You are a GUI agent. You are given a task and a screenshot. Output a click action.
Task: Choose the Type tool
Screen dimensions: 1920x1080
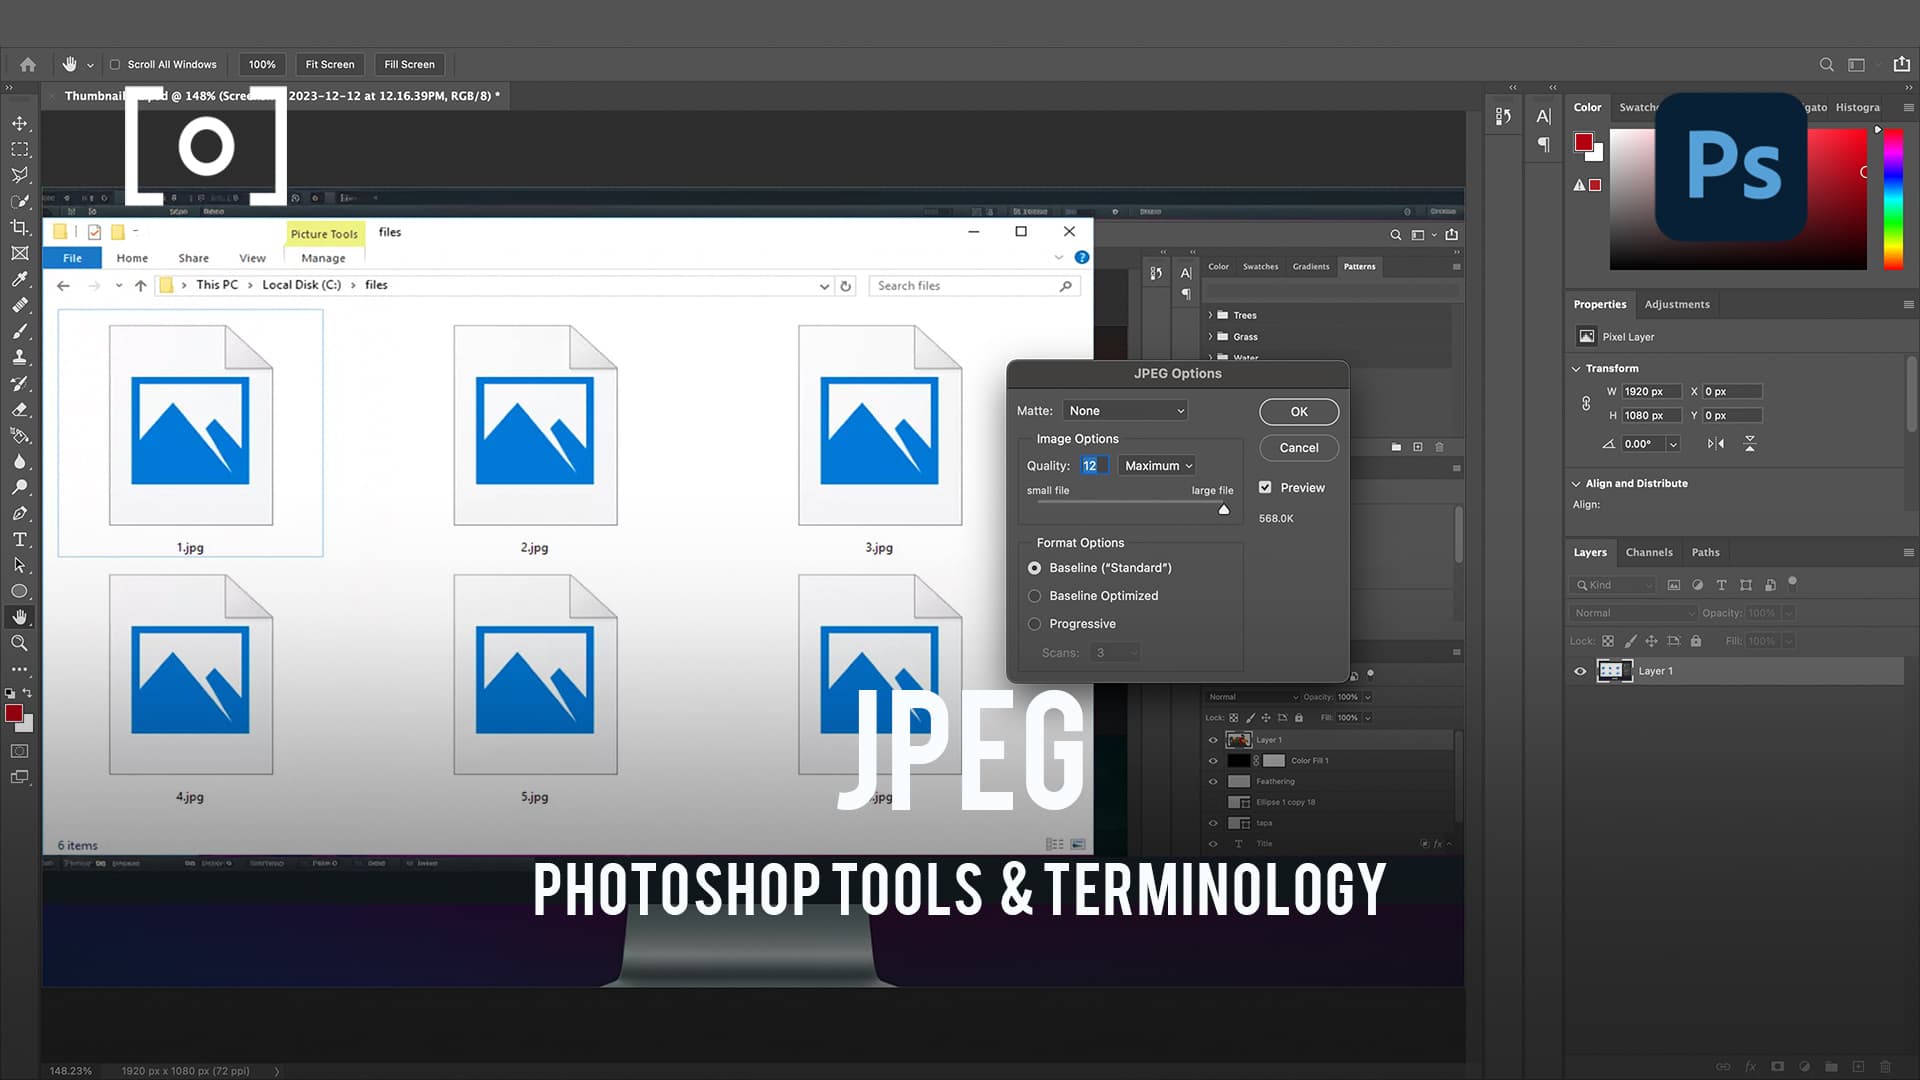pos(20,538)
